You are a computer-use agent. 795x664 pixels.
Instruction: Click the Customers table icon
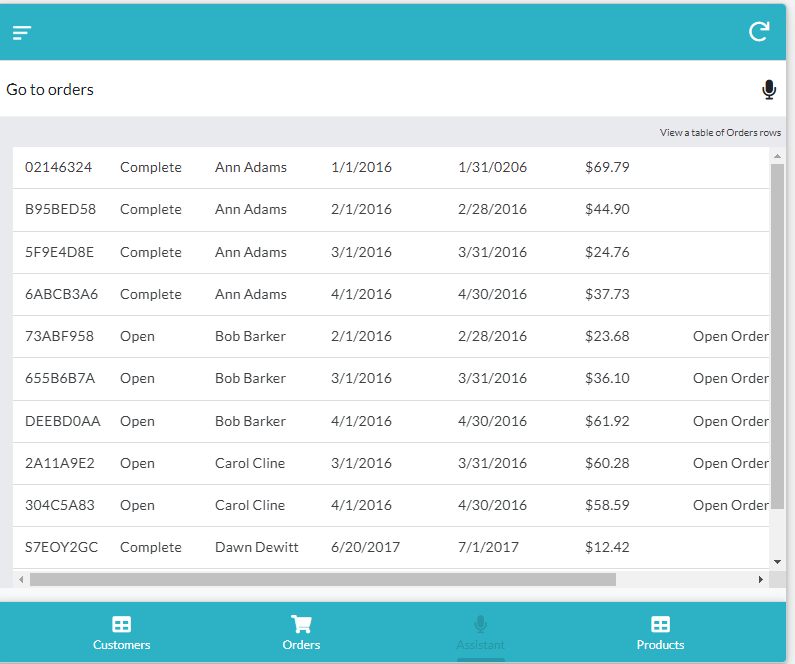[x=122, y=624]
